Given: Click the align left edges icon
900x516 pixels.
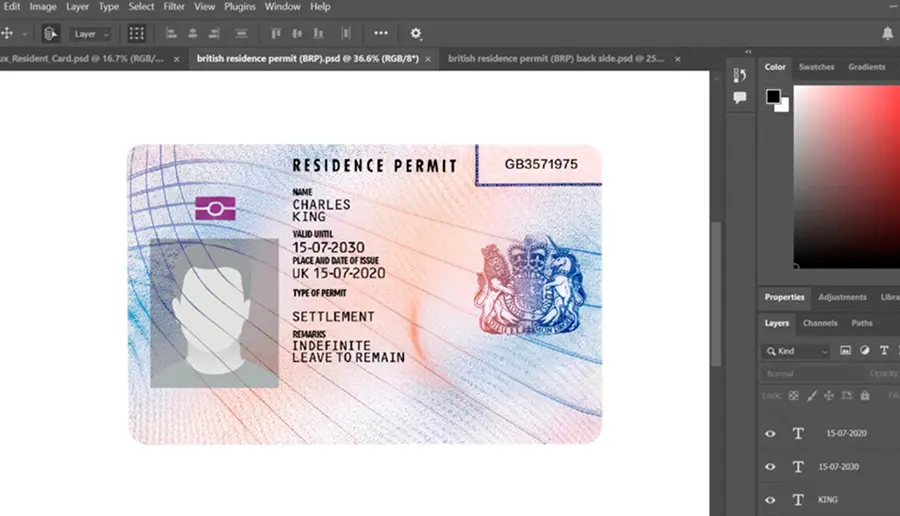Looking at the screenshot, I should click(171, 33).
